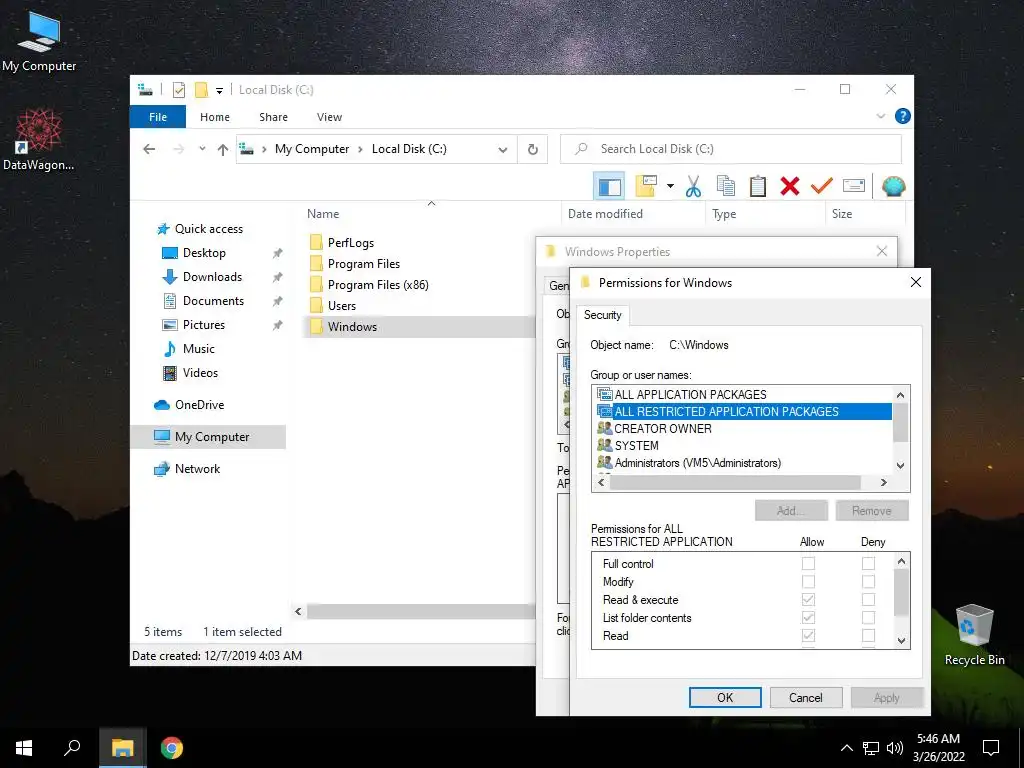1024x768 pixels.
Task: Select Downloads in Quick access
Action: click(x=212, y=277)
